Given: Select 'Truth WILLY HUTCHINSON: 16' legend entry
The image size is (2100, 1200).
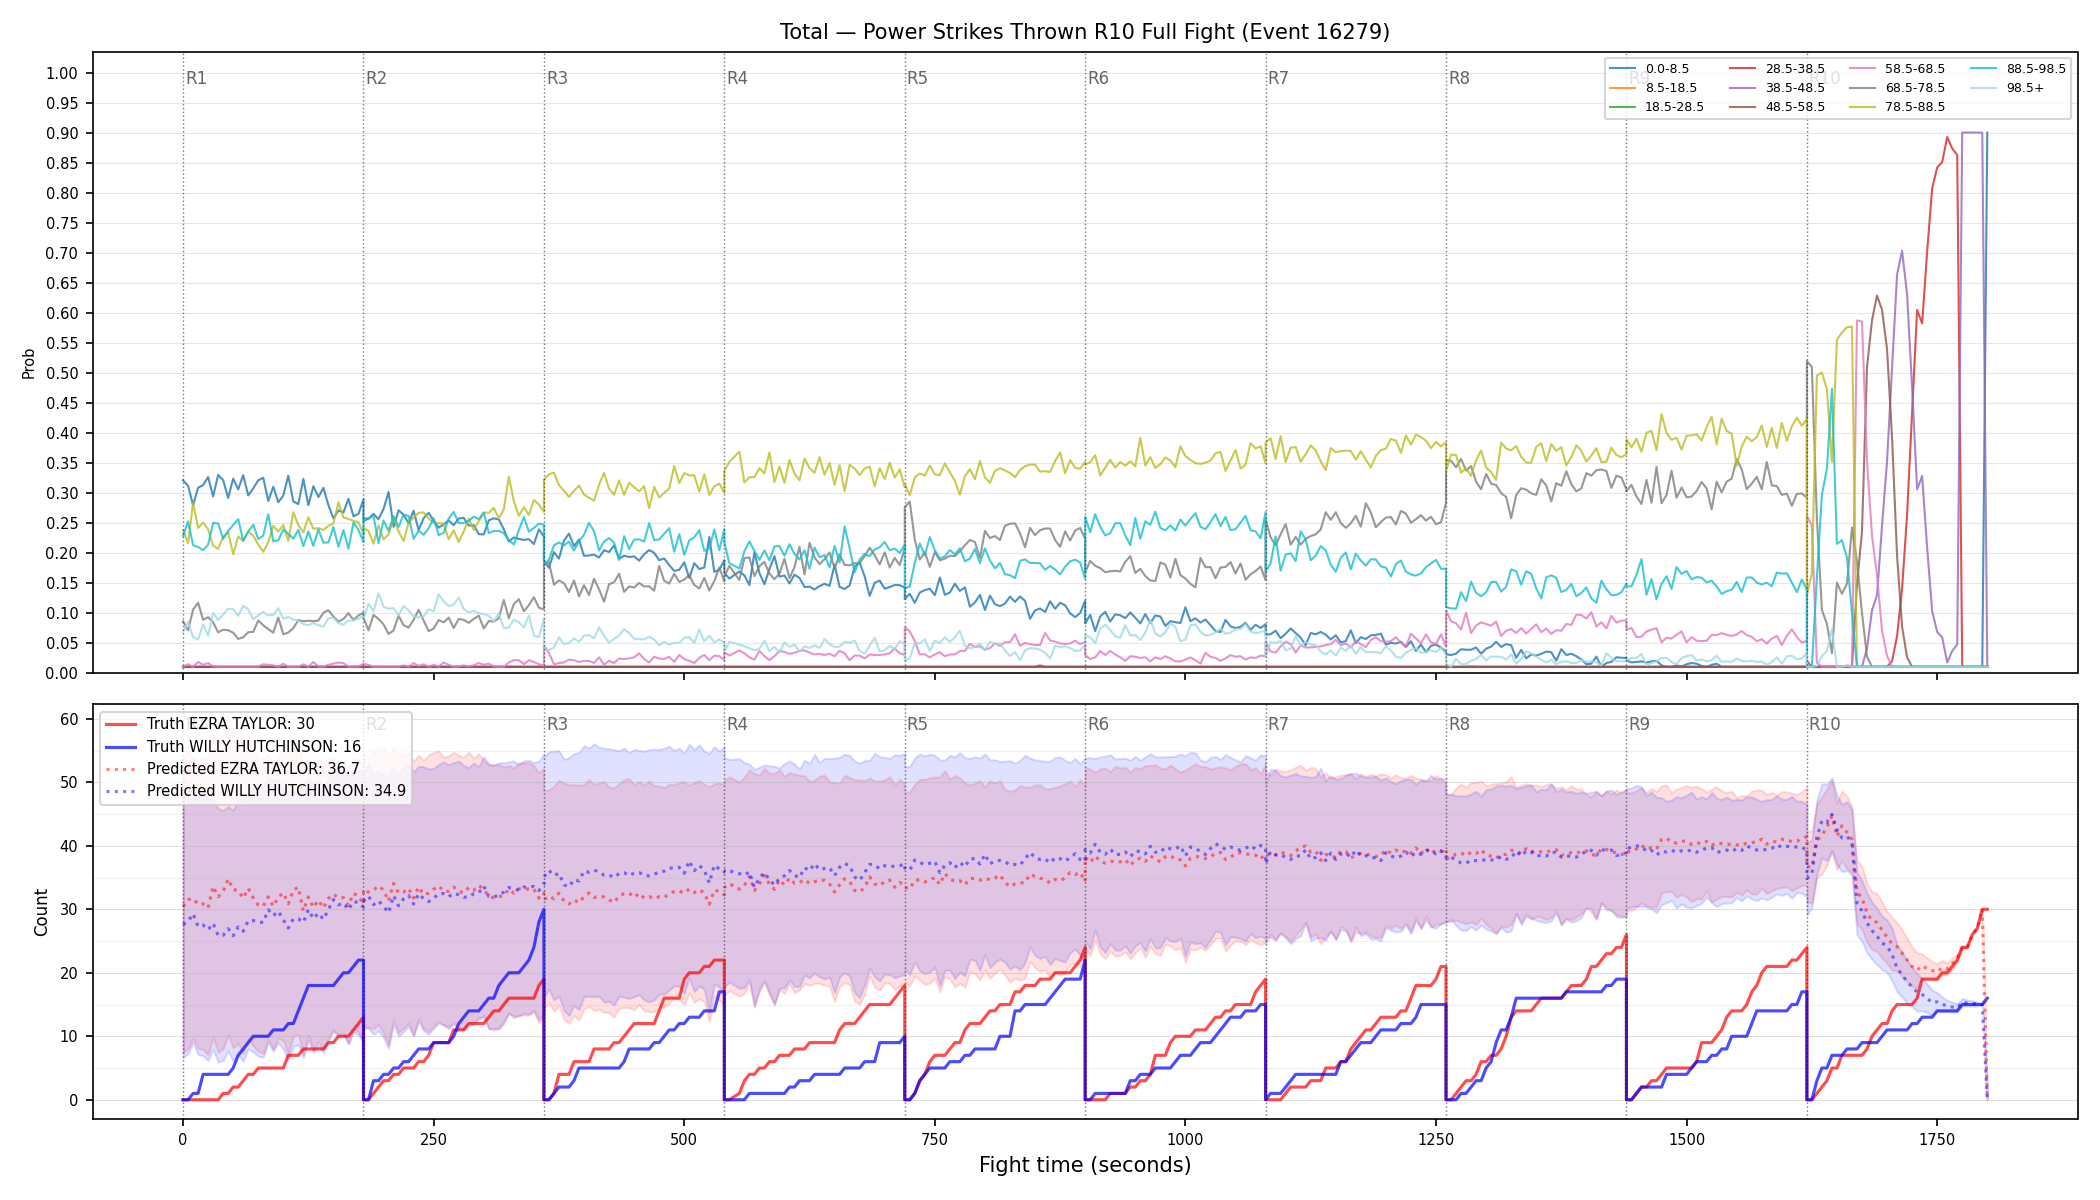Looking at the screenshot, I should (x=233, y=746).
